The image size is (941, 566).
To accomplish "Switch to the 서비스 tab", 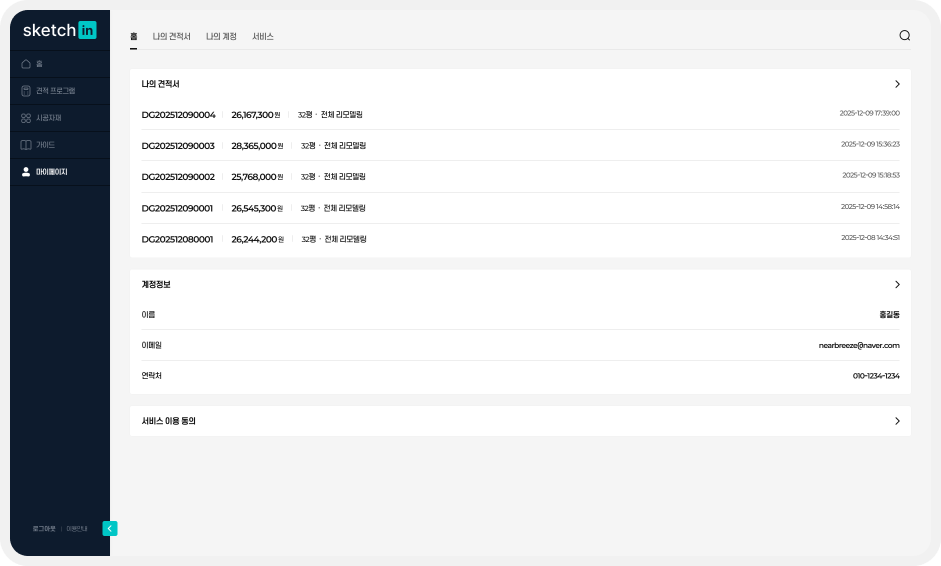I will point(263,37).
